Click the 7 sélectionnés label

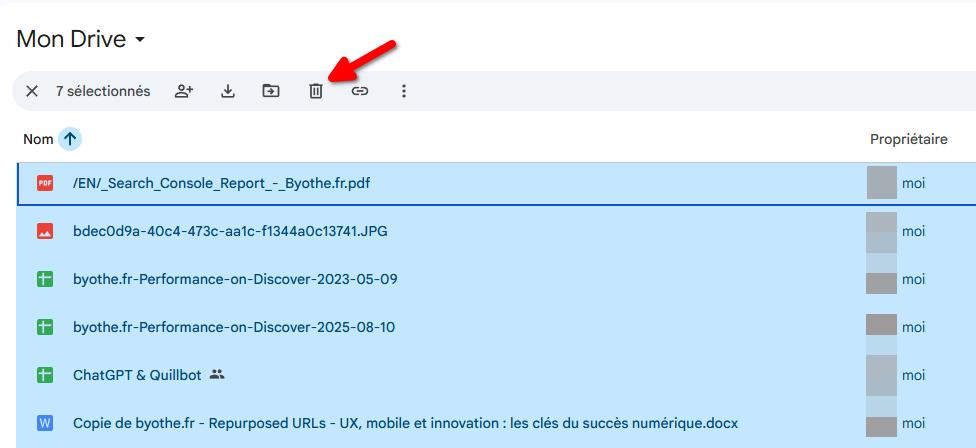coord(103,91)
